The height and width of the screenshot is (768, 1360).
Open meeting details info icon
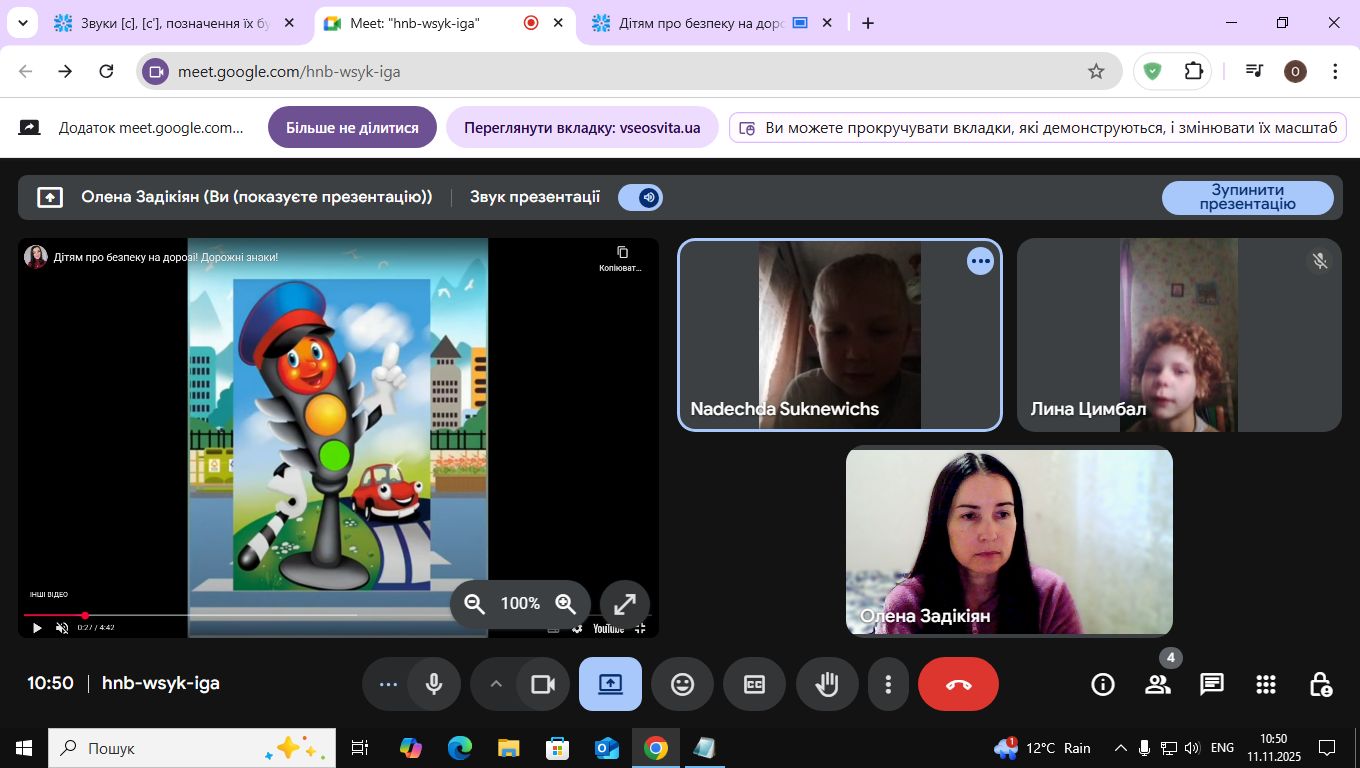point(1102,684)
